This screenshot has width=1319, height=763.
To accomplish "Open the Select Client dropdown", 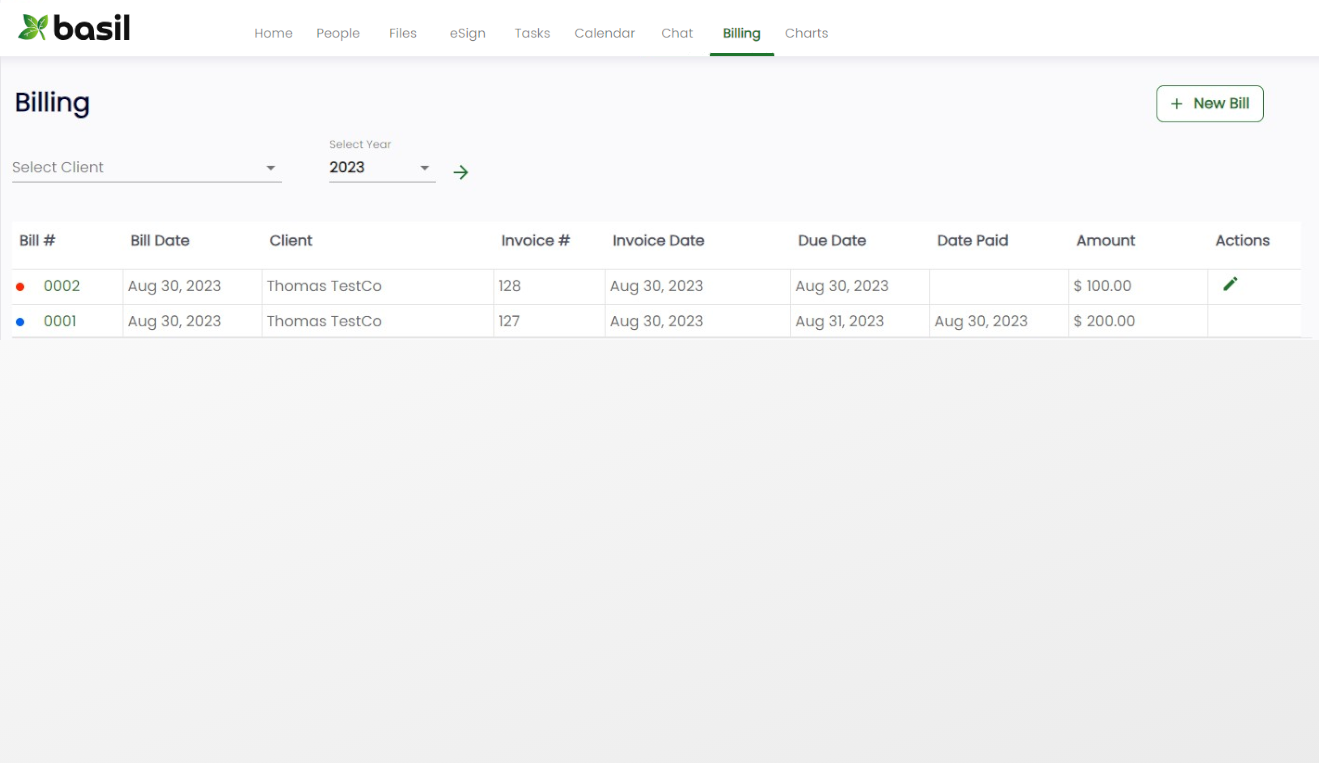I will (x=140, y=167).
